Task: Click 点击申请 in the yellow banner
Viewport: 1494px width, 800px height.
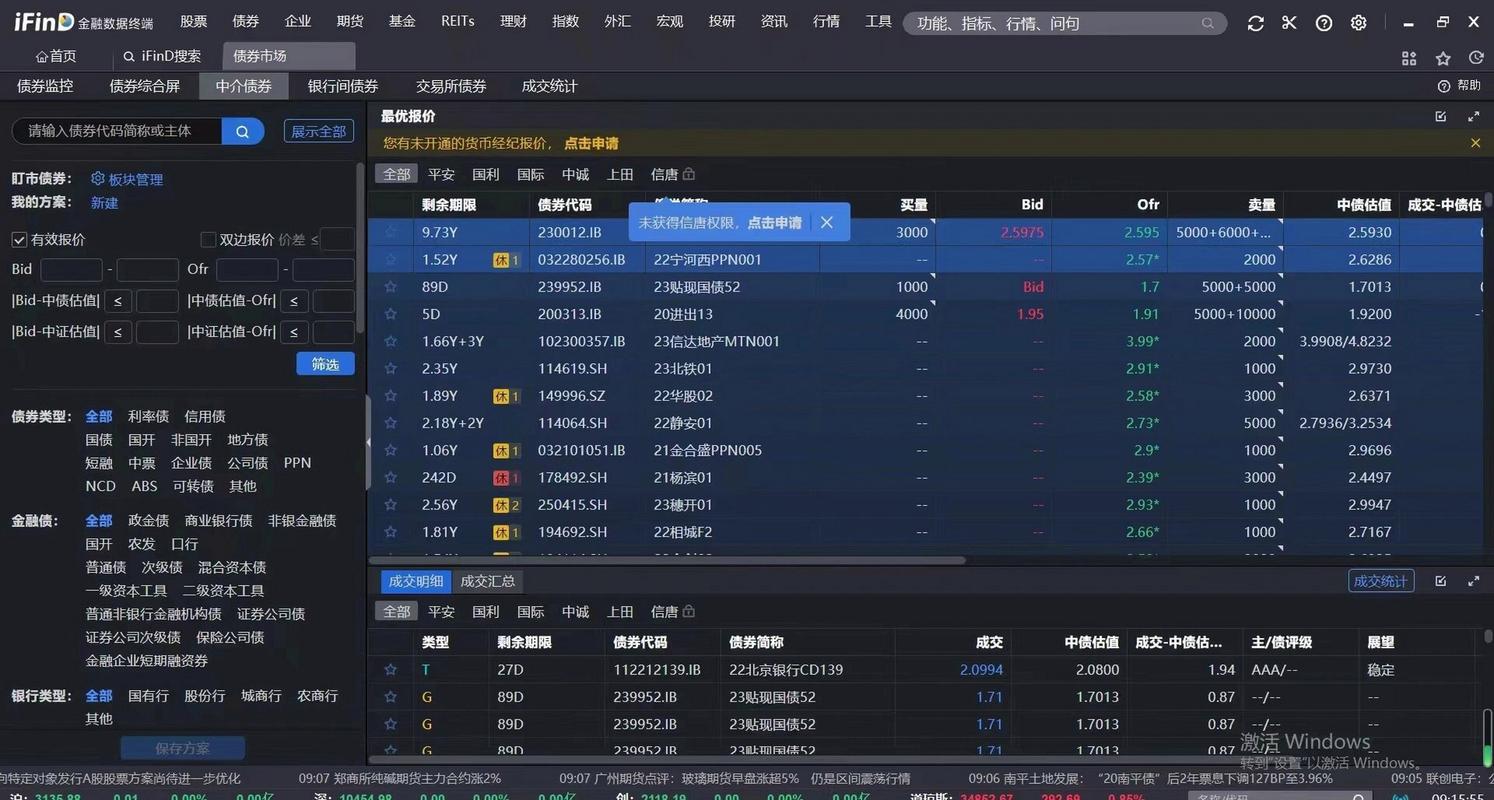Action: tap(591, 143)
